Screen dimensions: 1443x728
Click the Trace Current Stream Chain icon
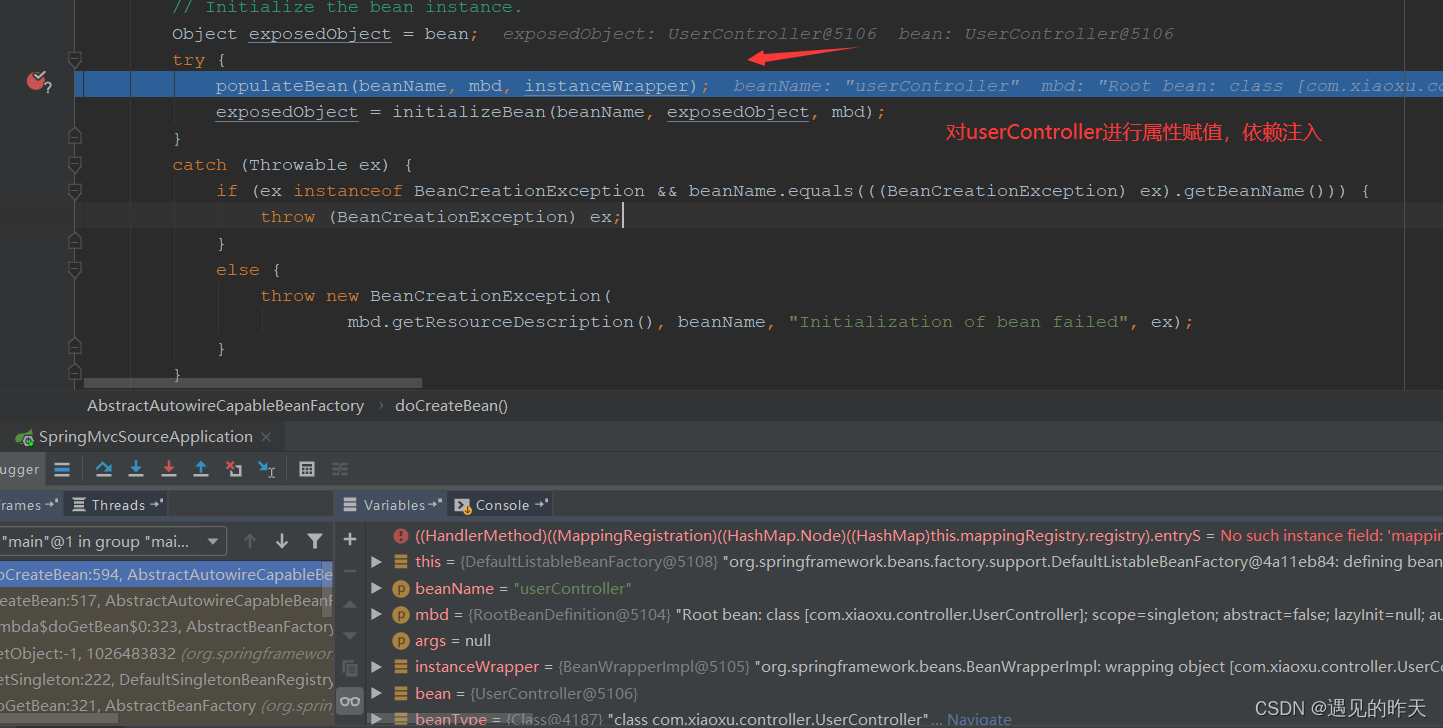tap(340, 468)
